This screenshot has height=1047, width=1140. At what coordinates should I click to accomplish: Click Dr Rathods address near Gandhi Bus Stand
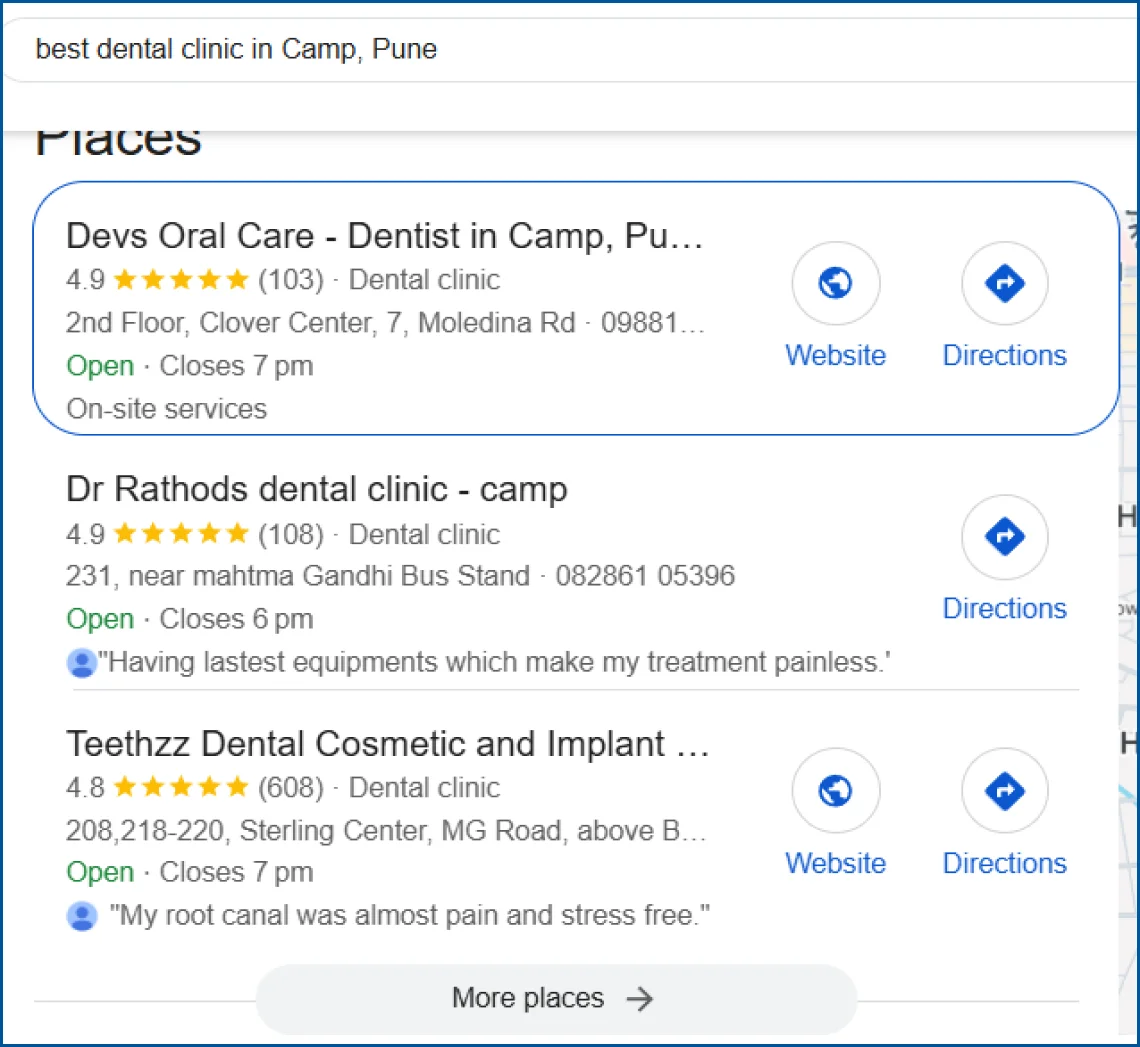(x=298, y=576)
